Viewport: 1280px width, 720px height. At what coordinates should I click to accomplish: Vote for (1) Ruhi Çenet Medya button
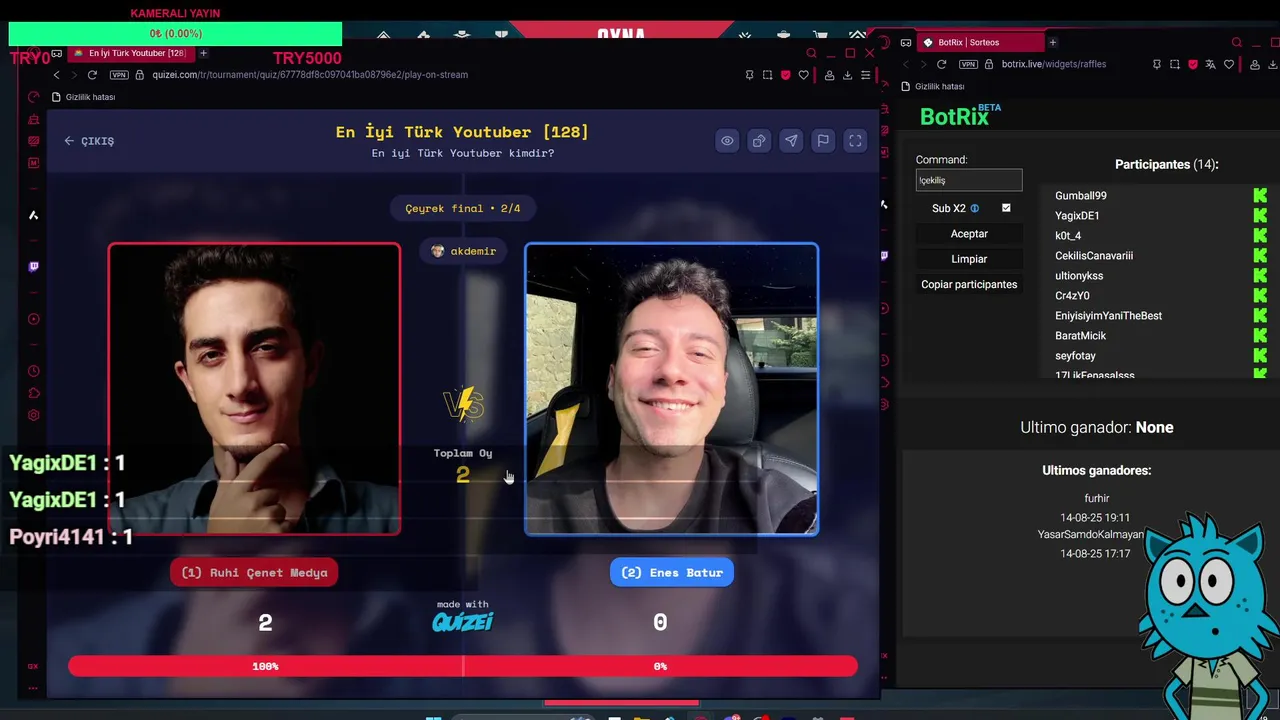(x=254, y=573)
